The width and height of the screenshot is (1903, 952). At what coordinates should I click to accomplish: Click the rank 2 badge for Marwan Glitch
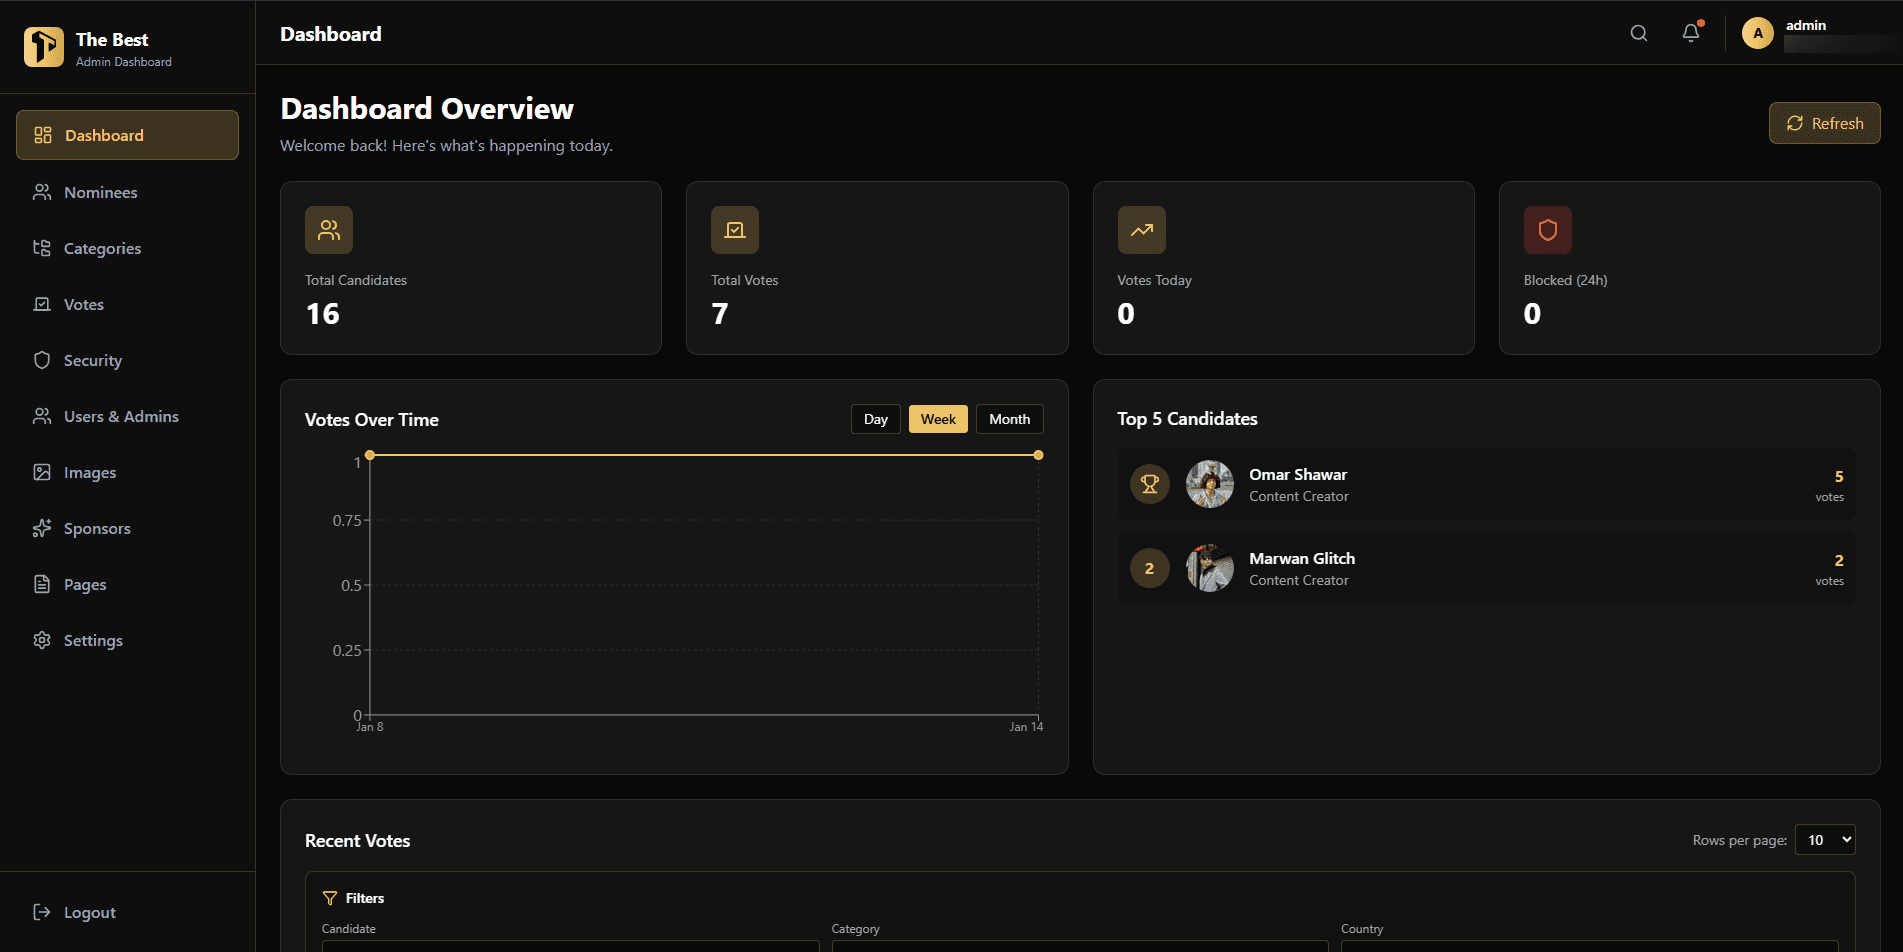click(x=1149, y=568)
